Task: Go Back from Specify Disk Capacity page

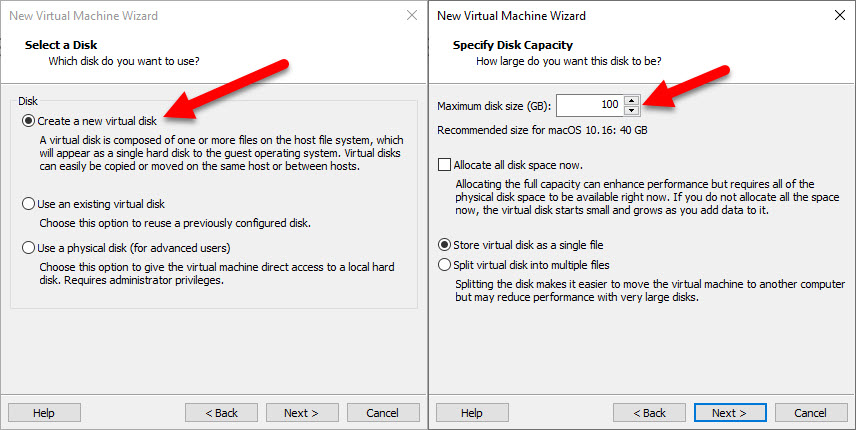Action: pyautogui.click(x=649, y=413)
